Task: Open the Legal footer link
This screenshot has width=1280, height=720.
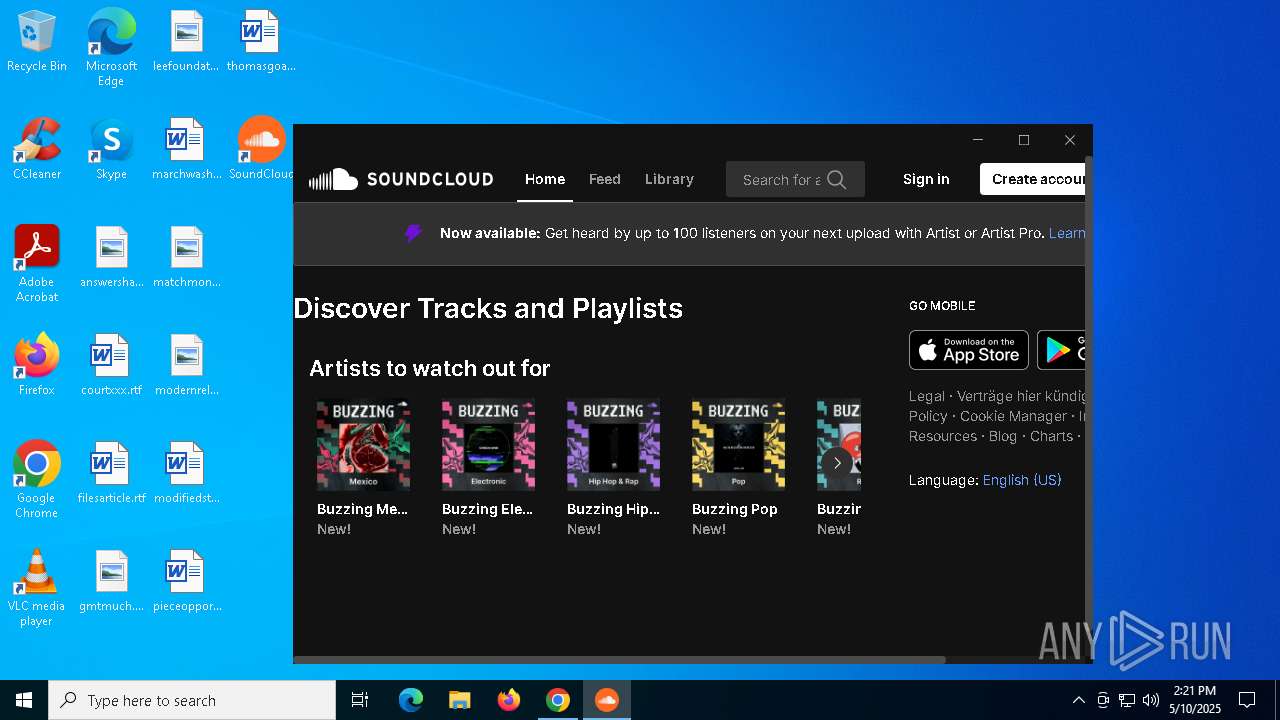Action: pos(927,396)
